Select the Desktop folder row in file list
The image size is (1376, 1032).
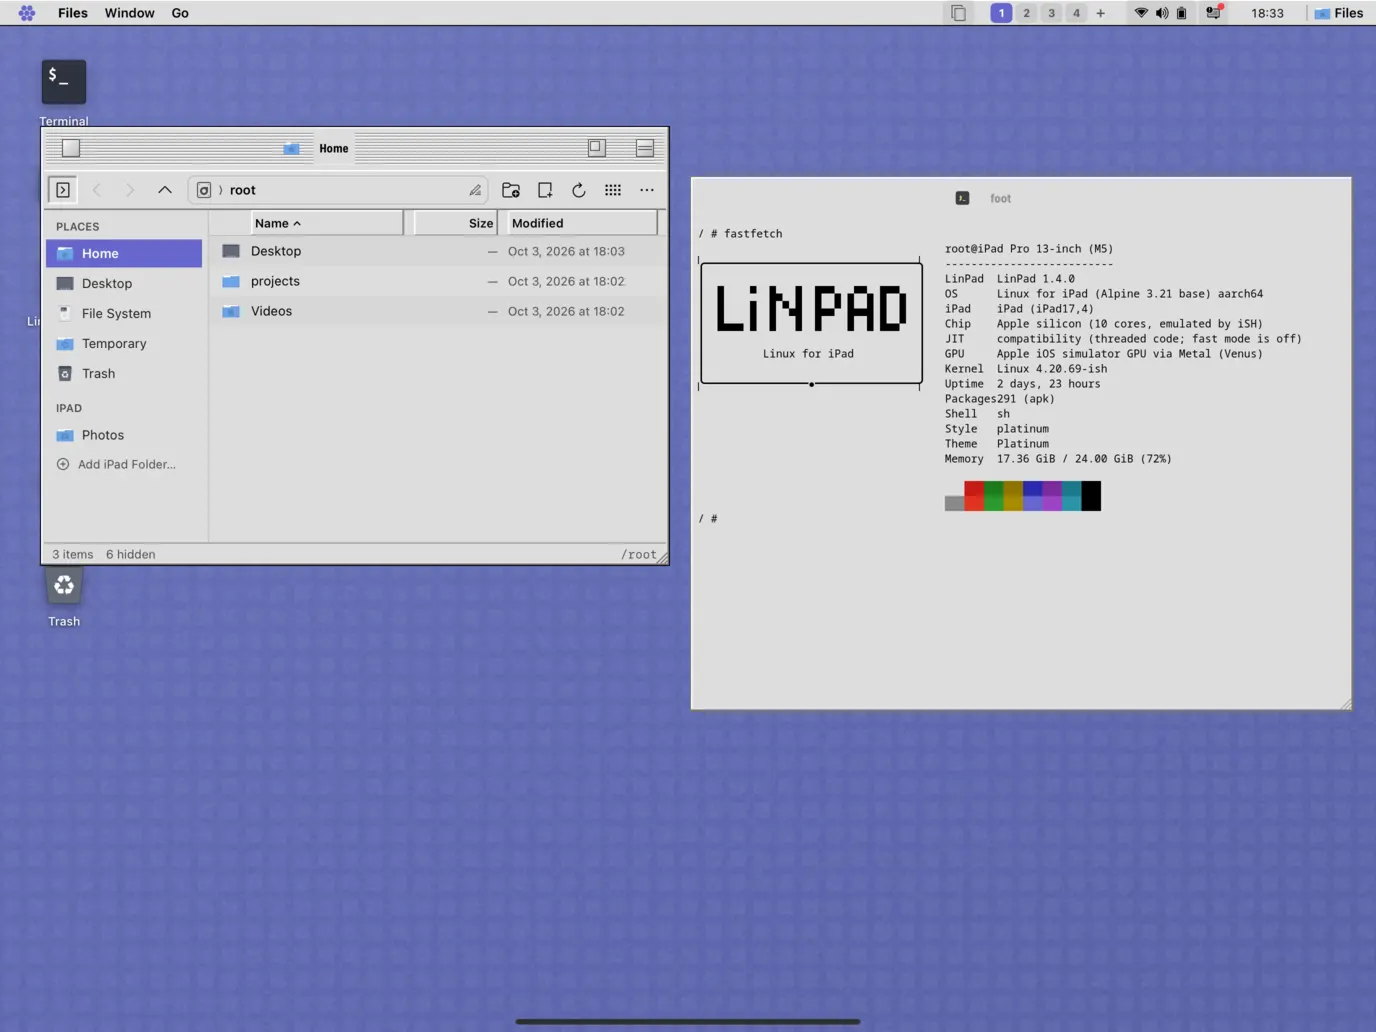click(437, 251)
